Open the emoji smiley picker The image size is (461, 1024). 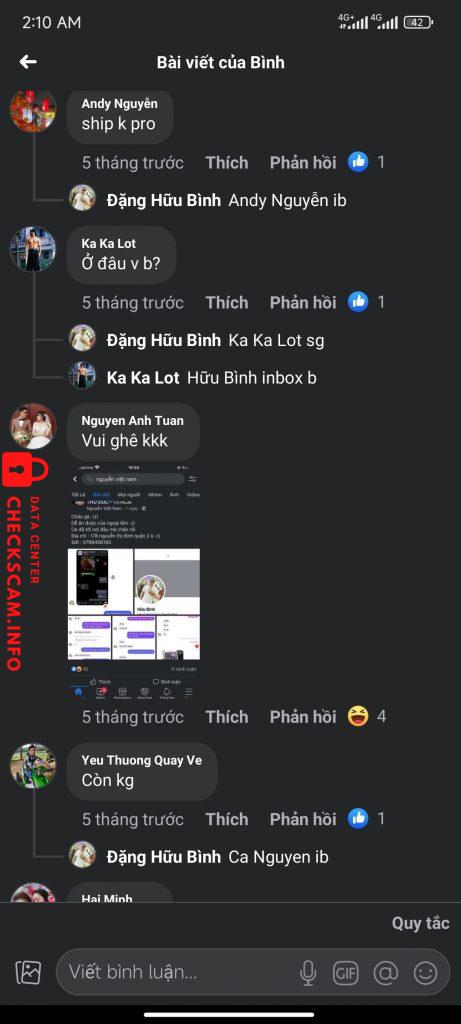coord(426,973)
